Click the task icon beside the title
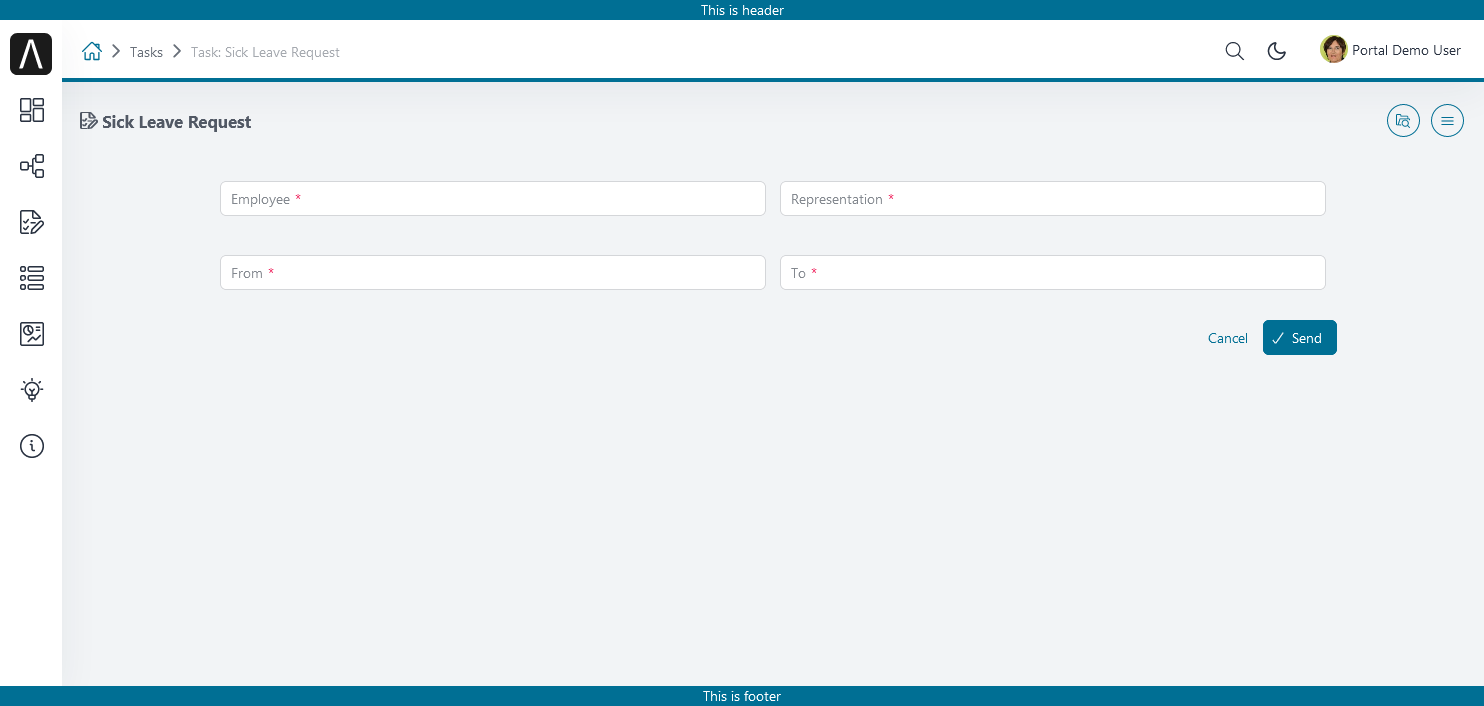Image resolution: width=1484 pixels, height=706 pixels. [88, 122]
